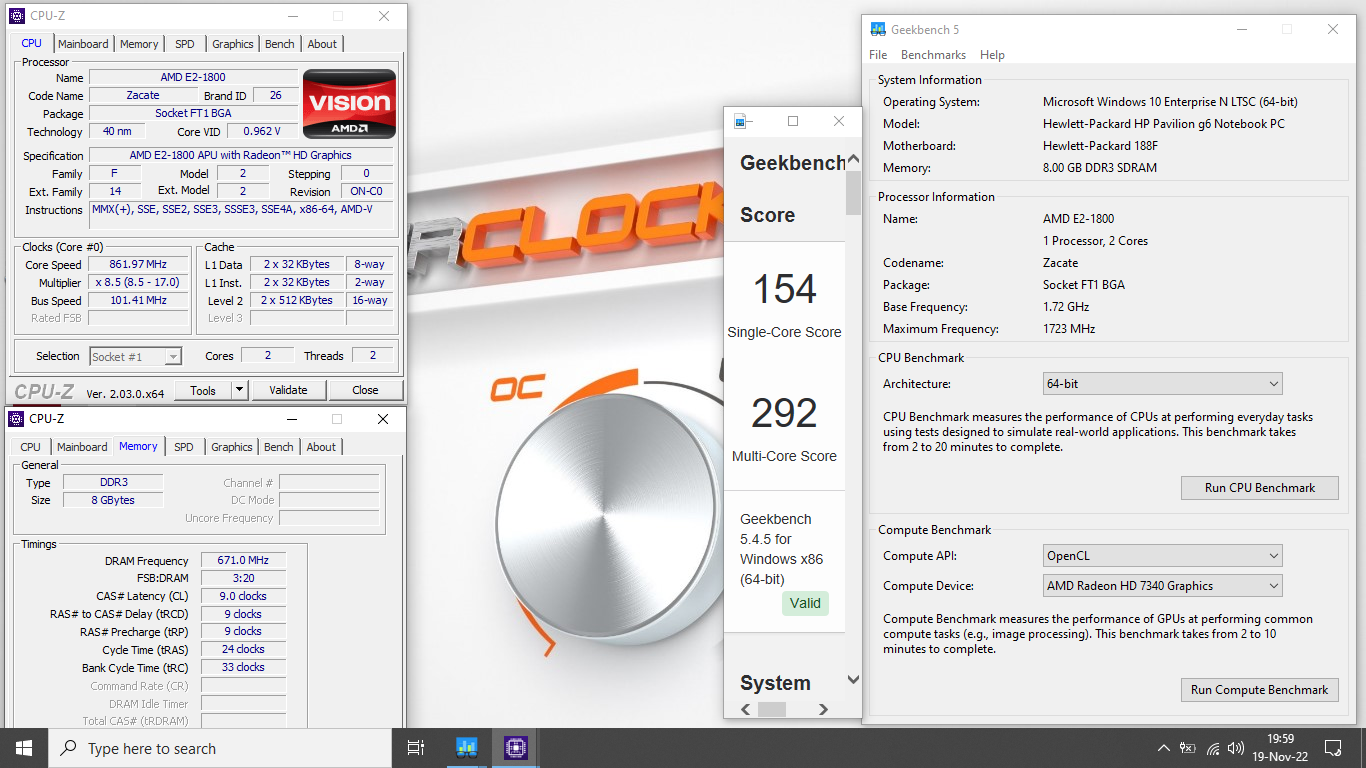Click the Close button in CPU-Z

tap(365, 390)
